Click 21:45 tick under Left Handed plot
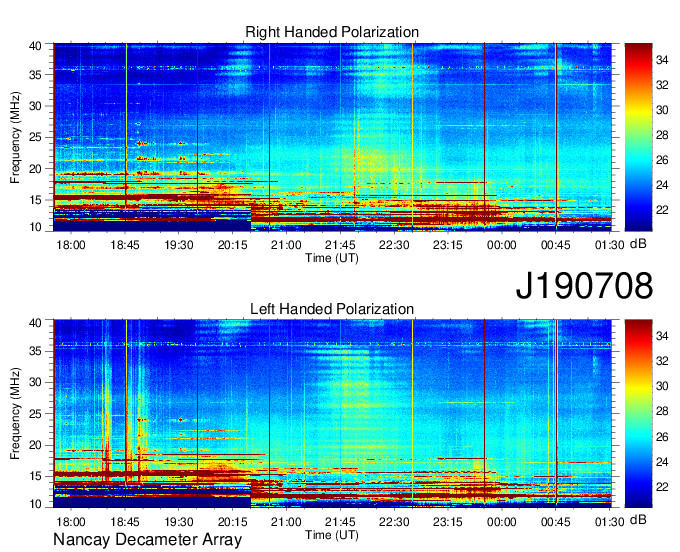Screen dimensions: 680x552 coord(340,522)
